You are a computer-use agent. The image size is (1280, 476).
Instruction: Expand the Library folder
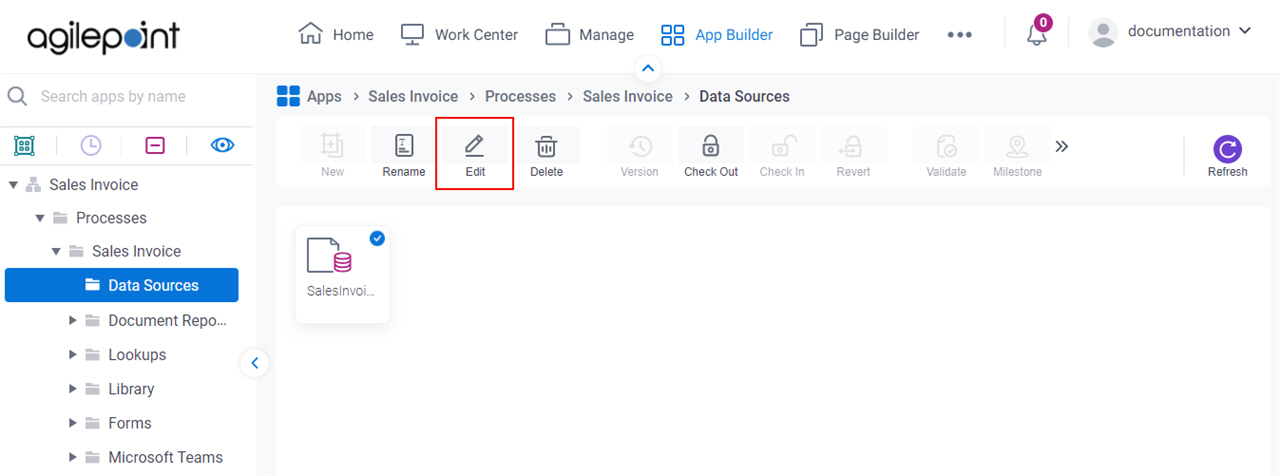click(x=73, y=389)
